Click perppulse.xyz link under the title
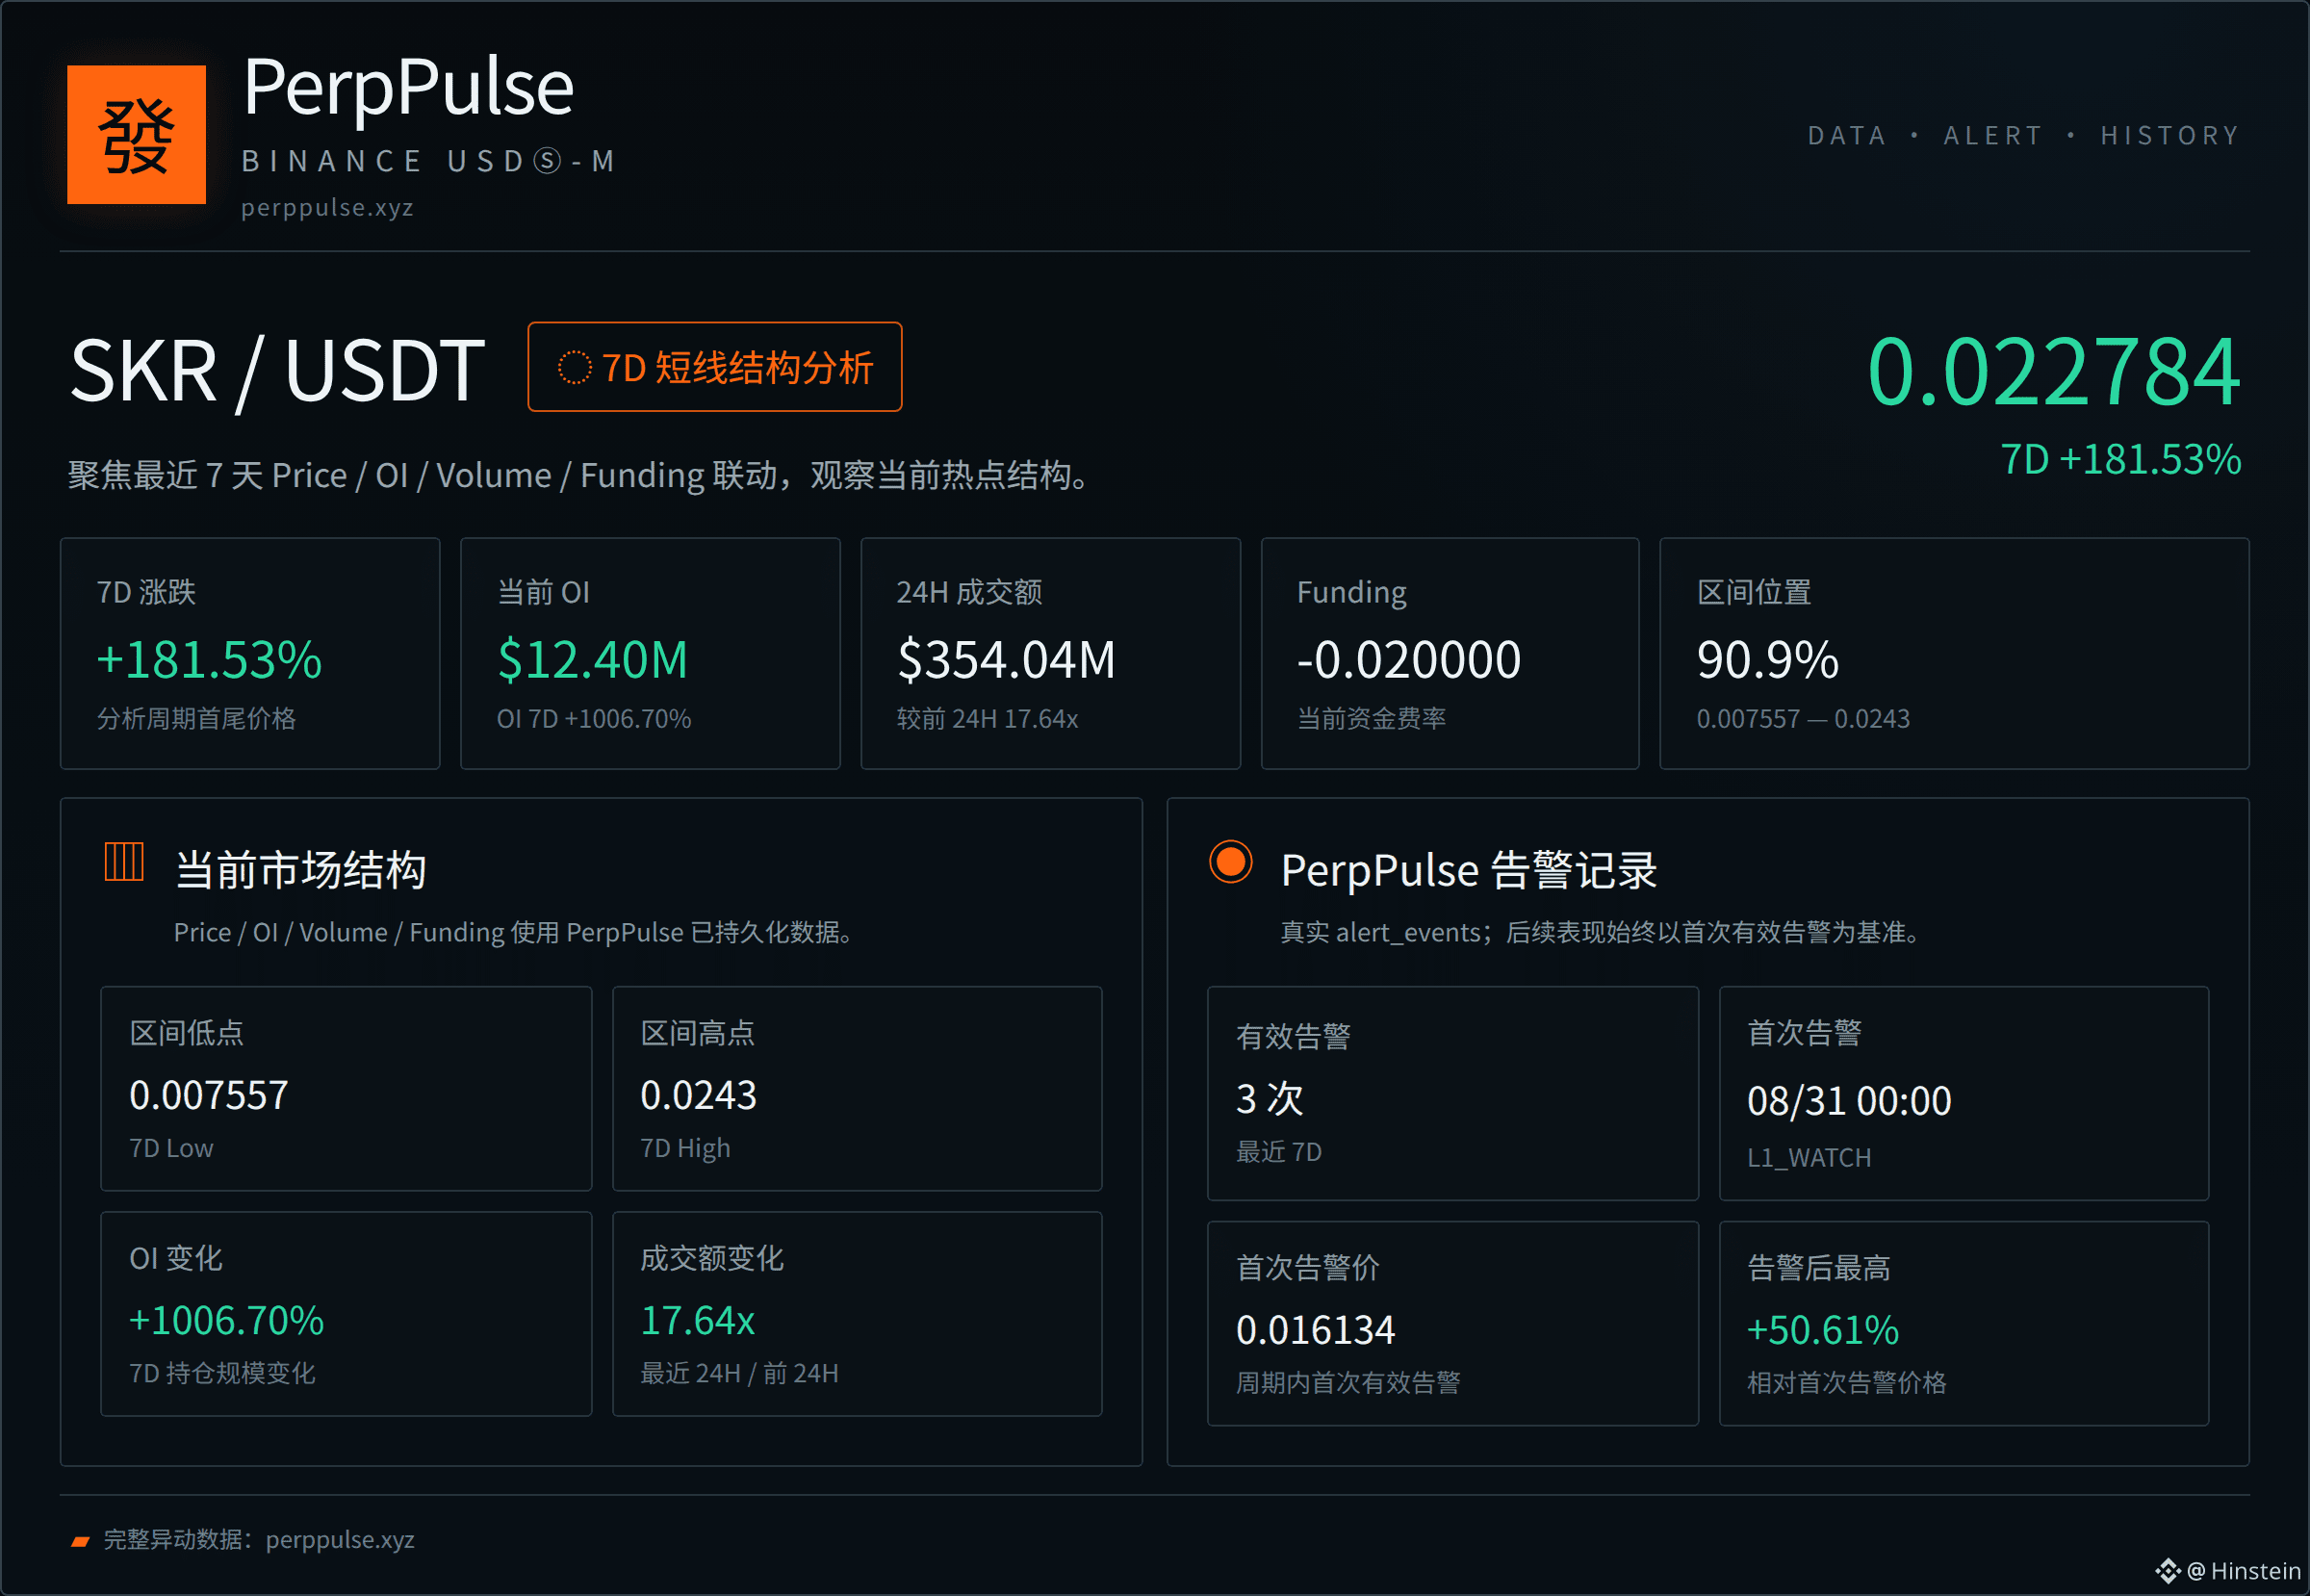 327,208
